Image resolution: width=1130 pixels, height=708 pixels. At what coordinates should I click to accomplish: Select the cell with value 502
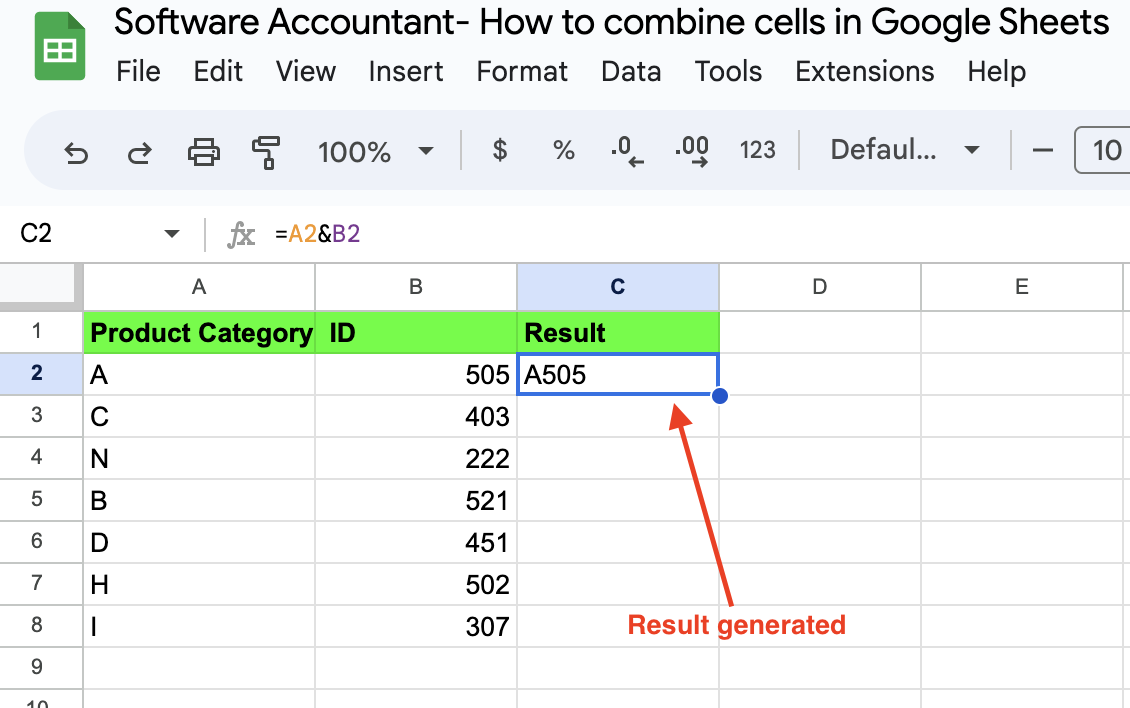pyautogui.click(x=416, y=584)
